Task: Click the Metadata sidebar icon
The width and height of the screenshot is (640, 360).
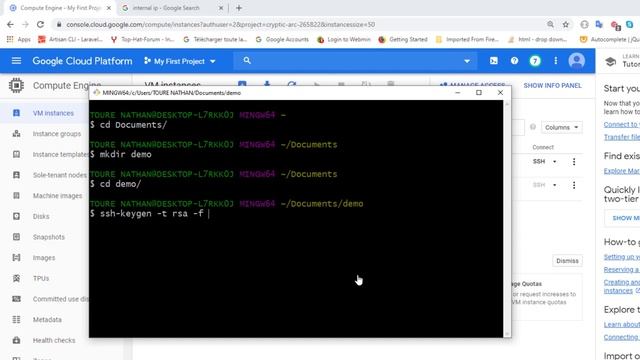Action: (16, 319)
